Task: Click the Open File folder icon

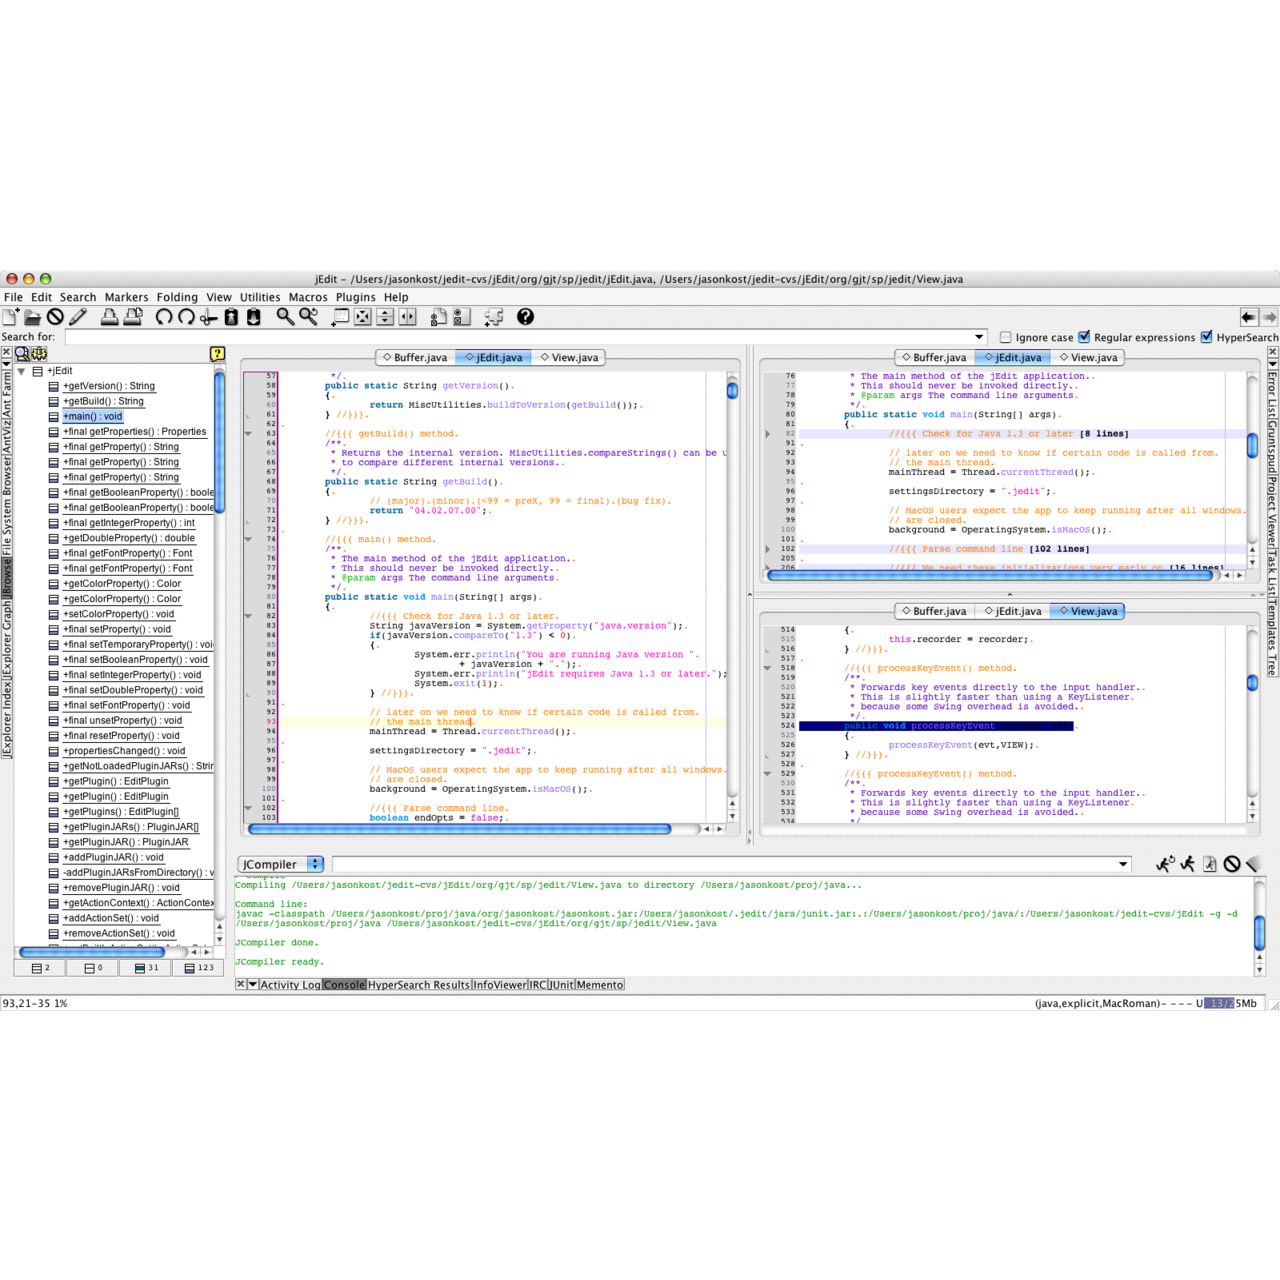Action: (33, 317)
